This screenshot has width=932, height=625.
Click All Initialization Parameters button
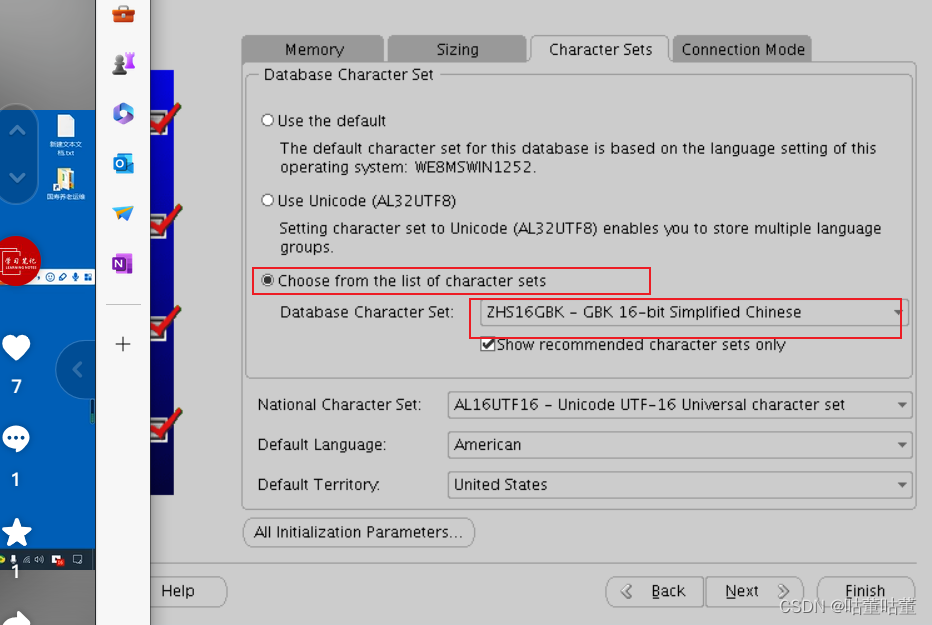358,532
